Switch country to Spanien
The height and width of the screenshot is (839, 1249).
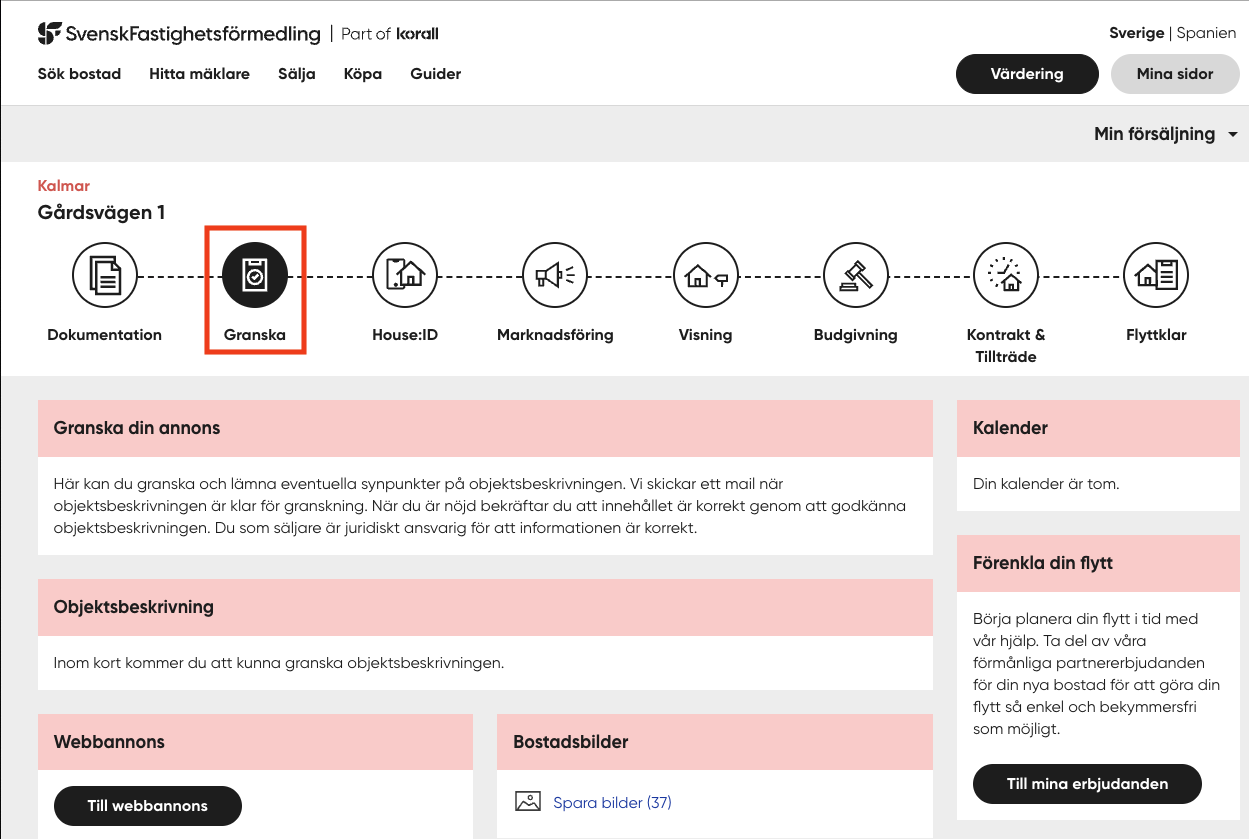[1206, 33]
